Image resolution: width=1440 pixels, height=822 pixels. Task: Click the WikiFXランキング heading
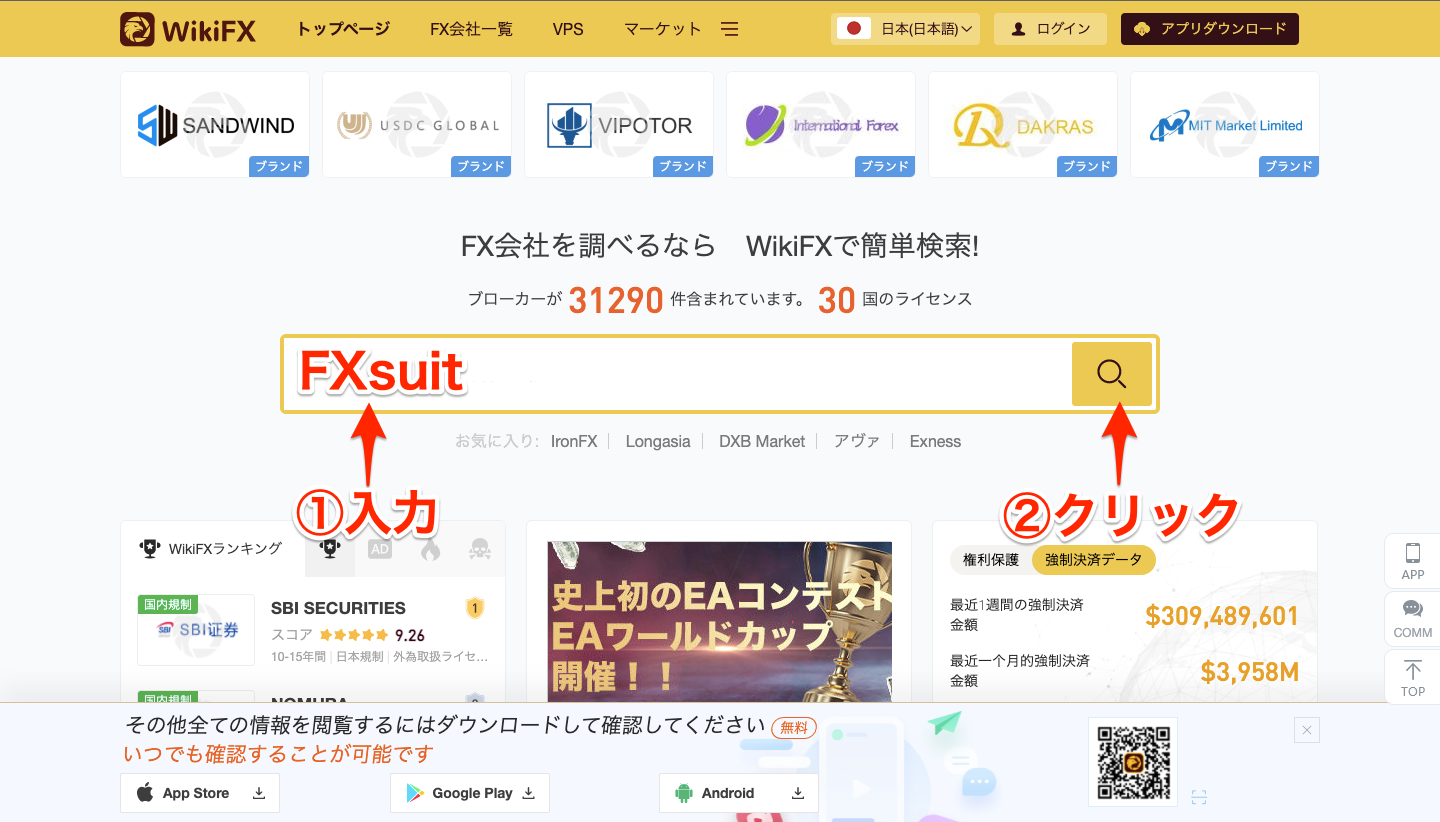point(225,548)
